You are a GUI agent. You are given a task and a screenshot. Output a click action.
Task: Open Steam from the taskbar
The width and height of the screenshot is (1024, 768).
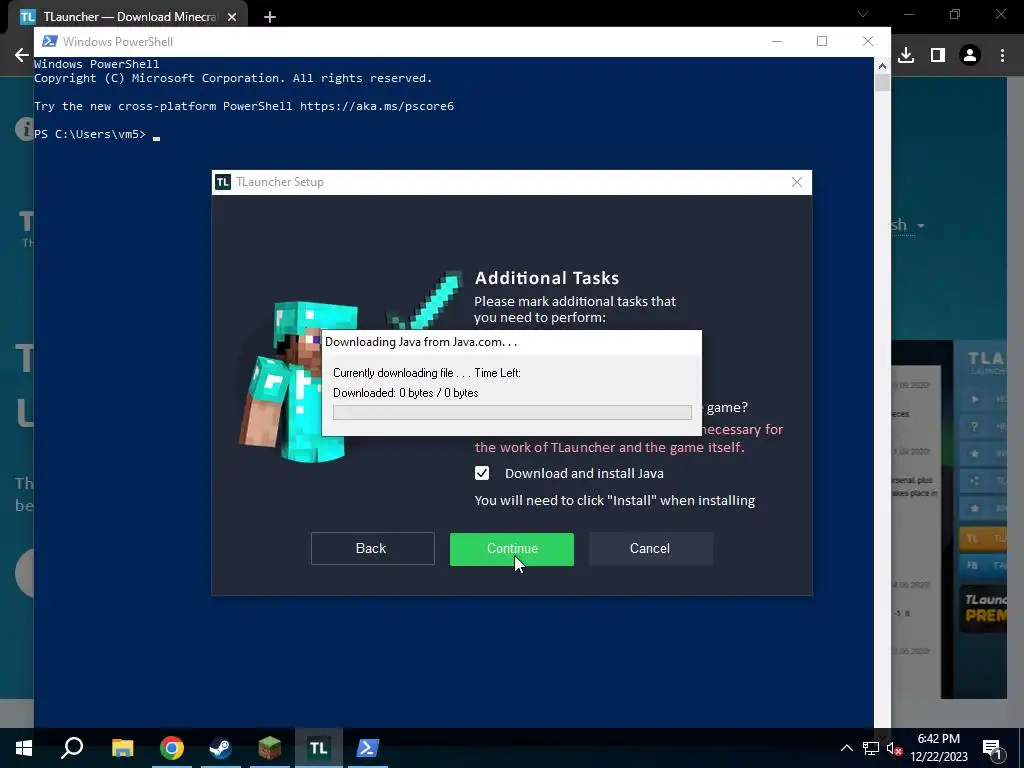tap(221, 748)
